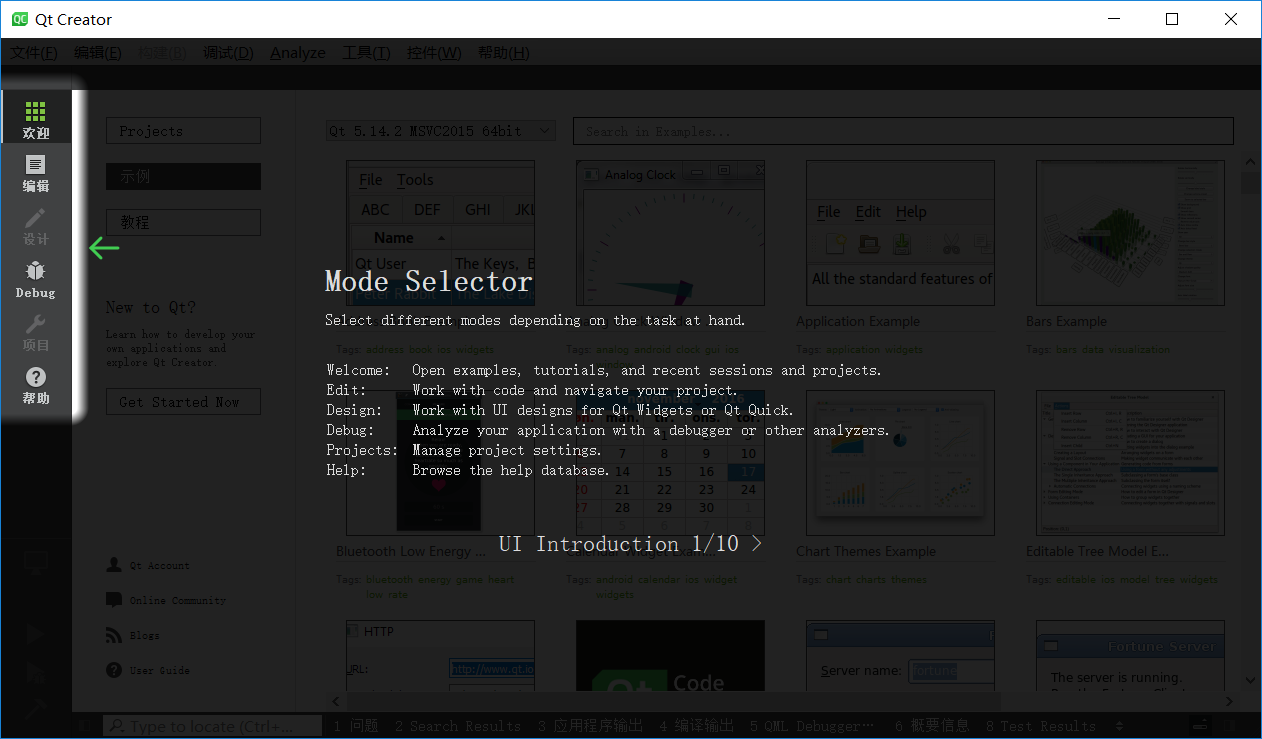The width and height of the screenshot is (1262, 739).
Task: Click the Online Community chat icon
Action: click(x=113, y=600)
